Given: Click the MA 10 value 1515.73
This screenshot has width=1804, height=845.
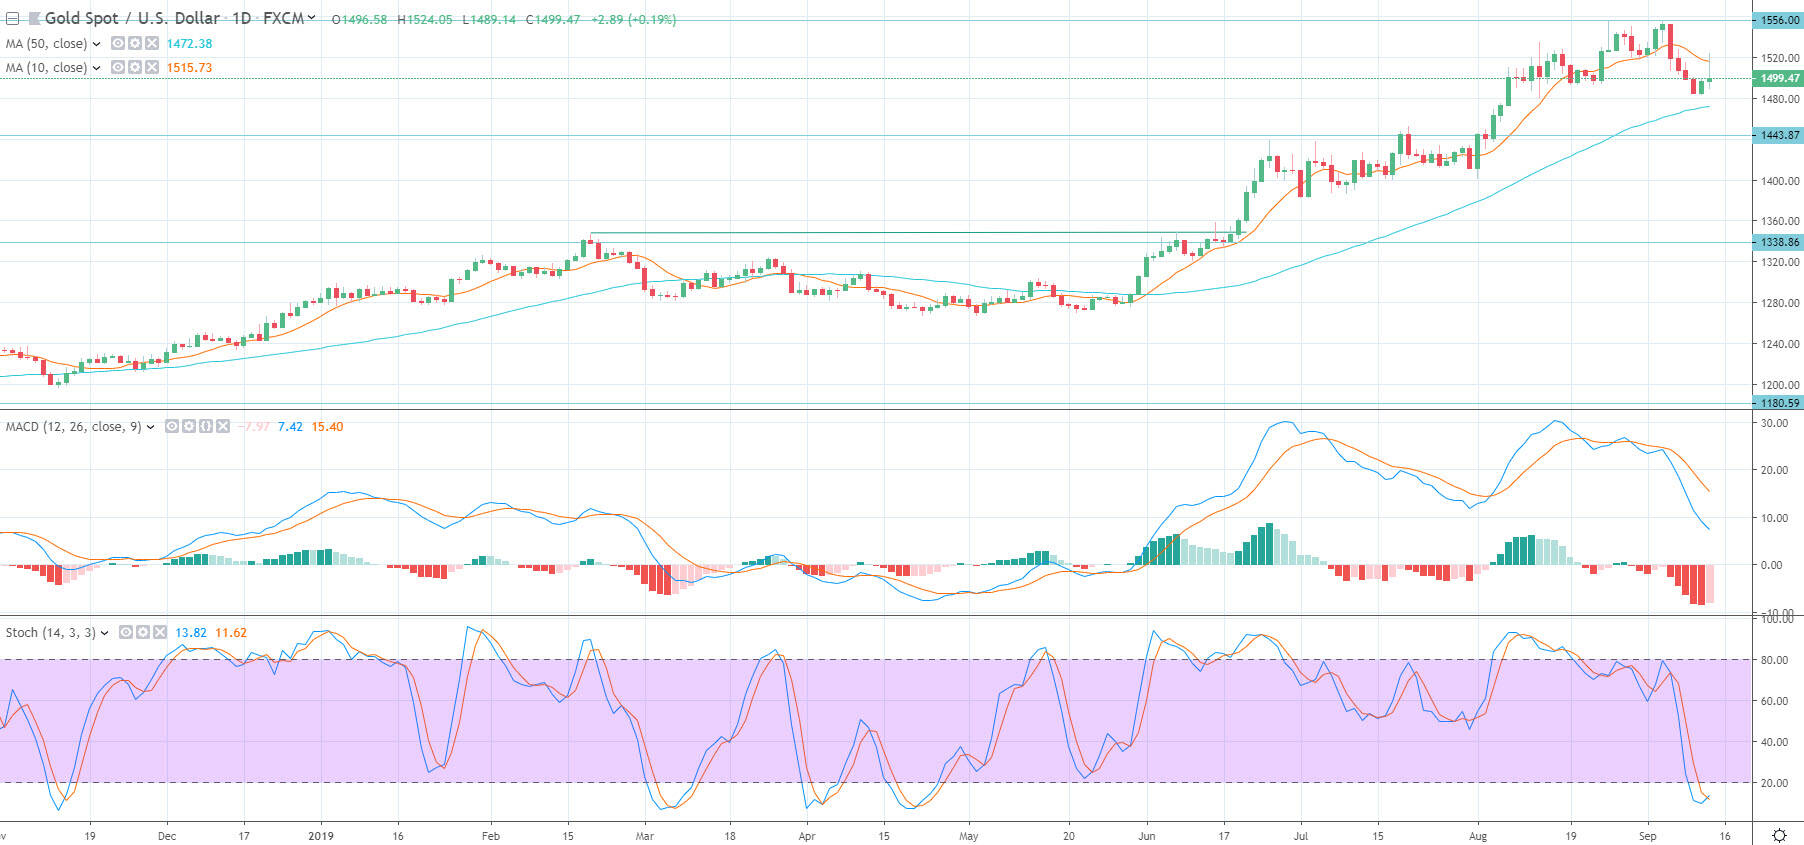Looking at the screenshot, I should [189, 68].
